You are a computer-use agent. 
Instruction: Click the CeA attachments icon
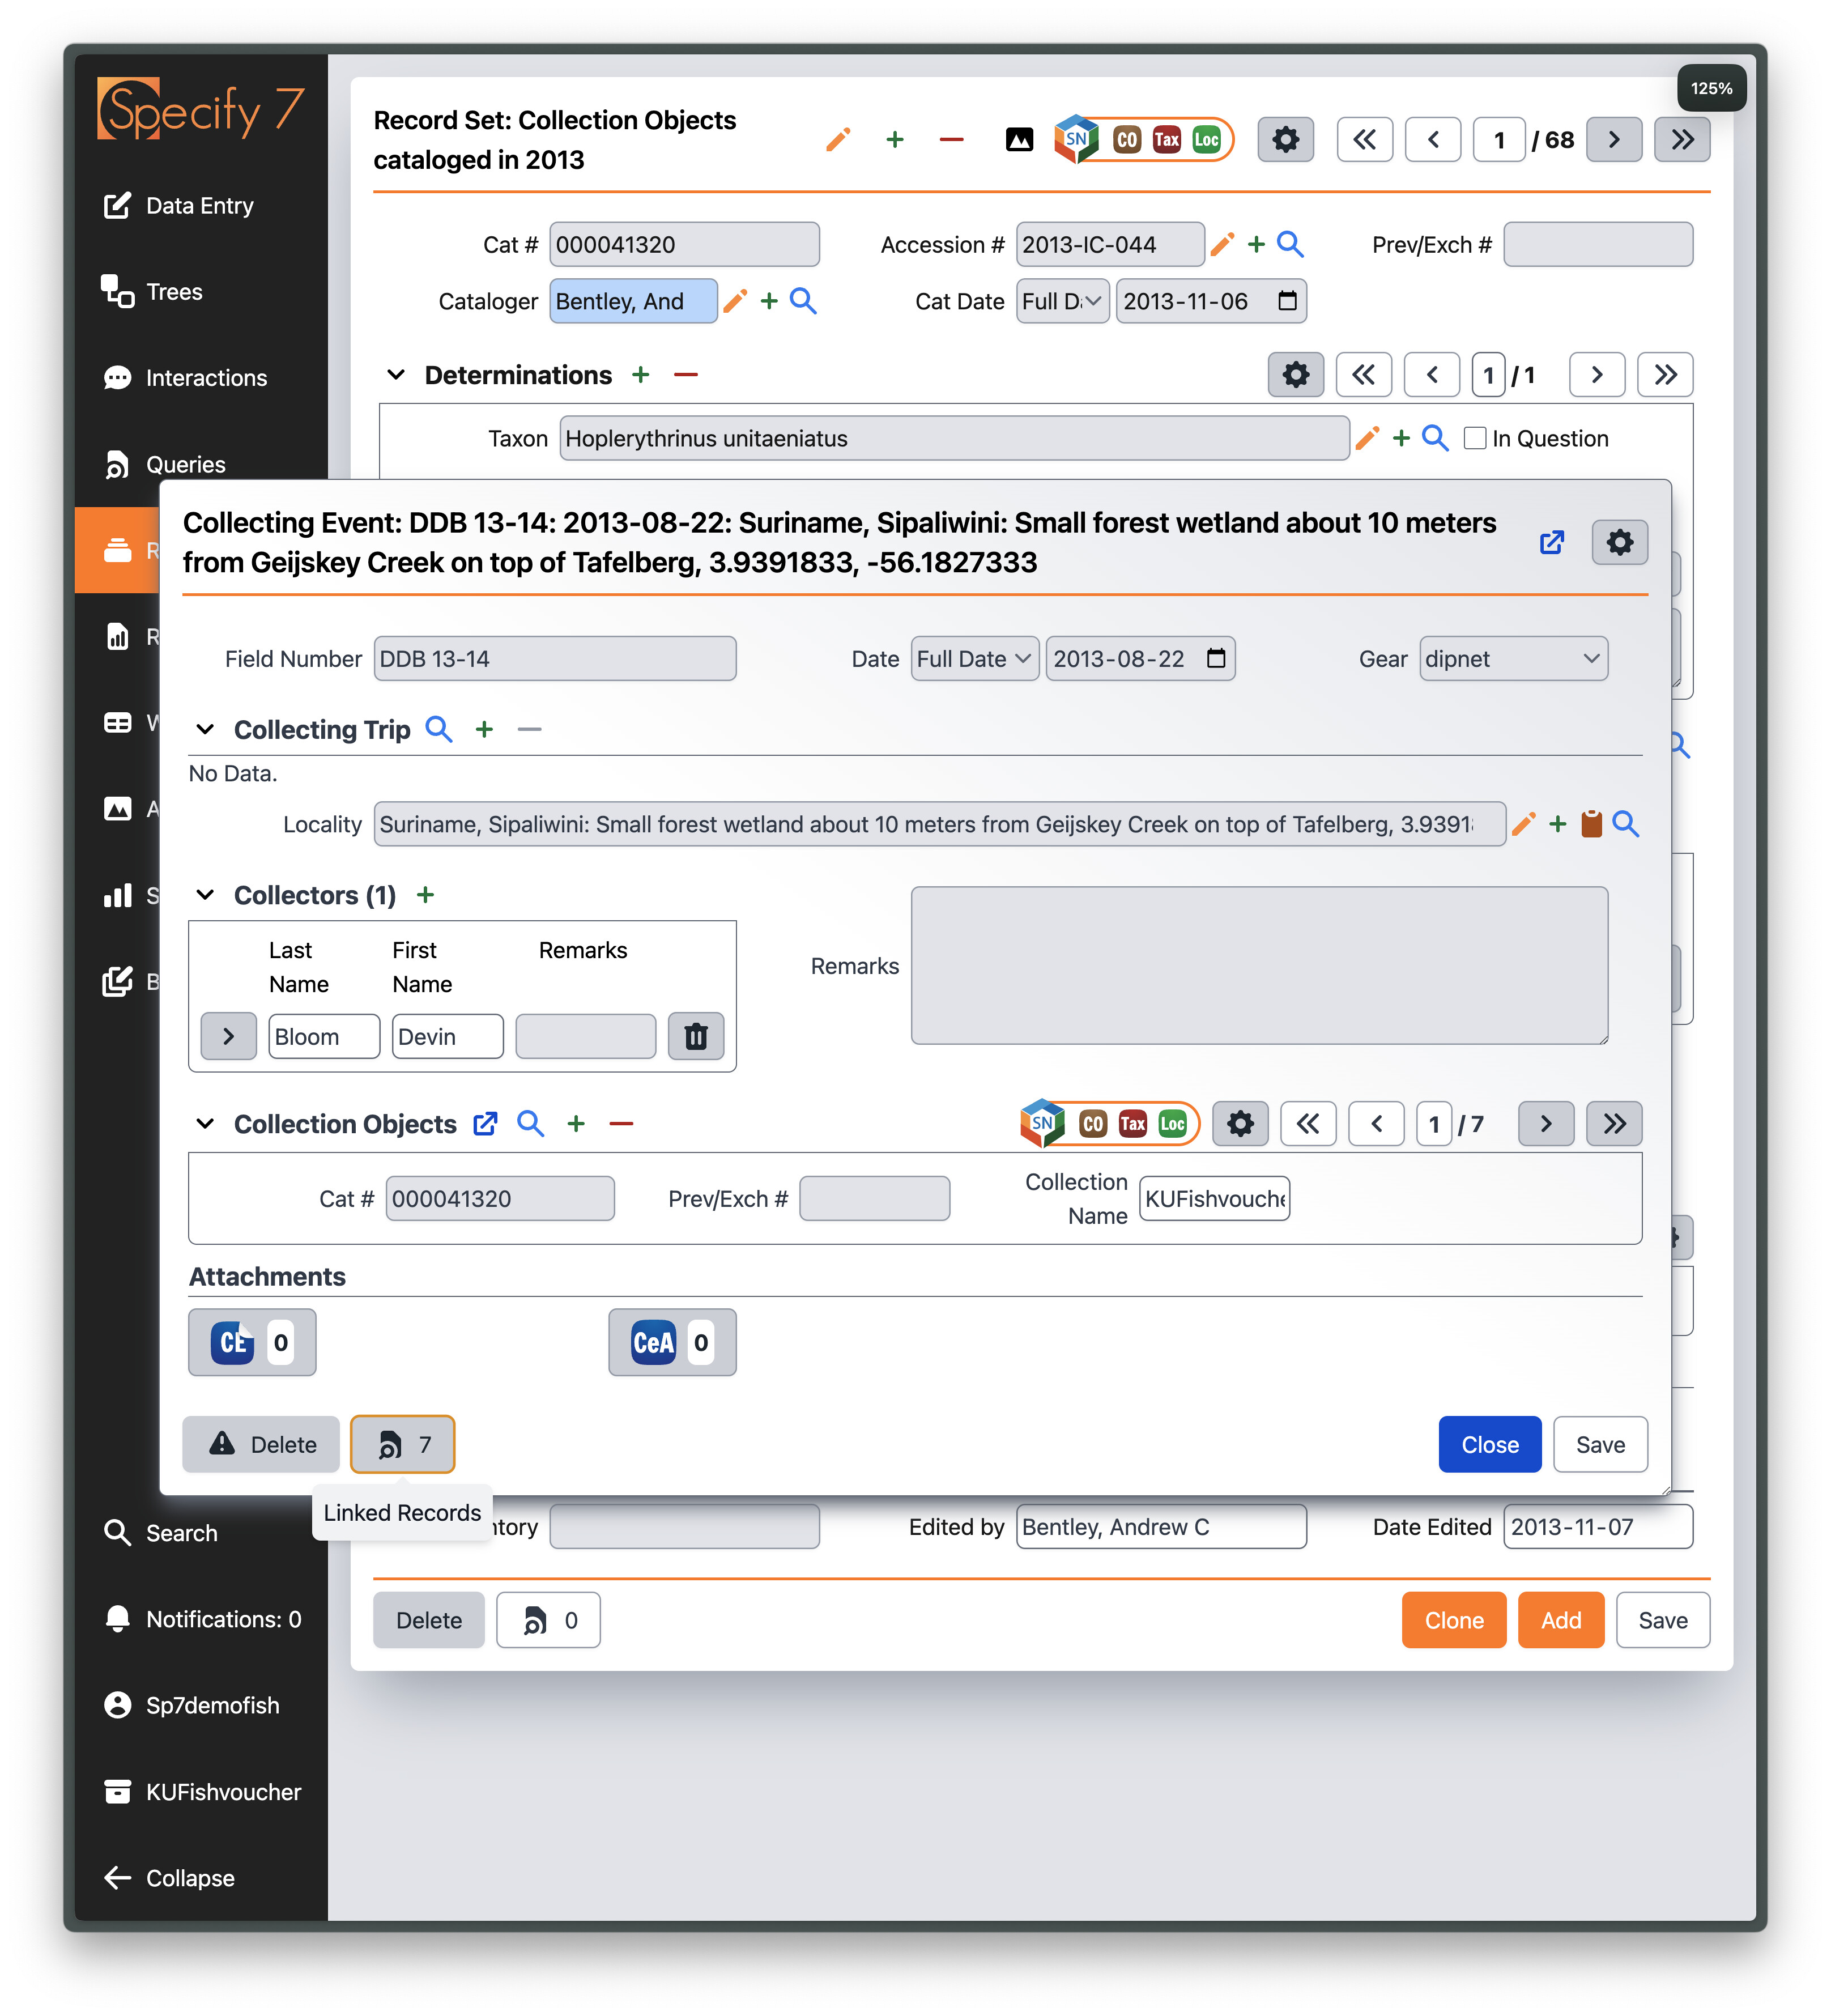pos(653,1342)
